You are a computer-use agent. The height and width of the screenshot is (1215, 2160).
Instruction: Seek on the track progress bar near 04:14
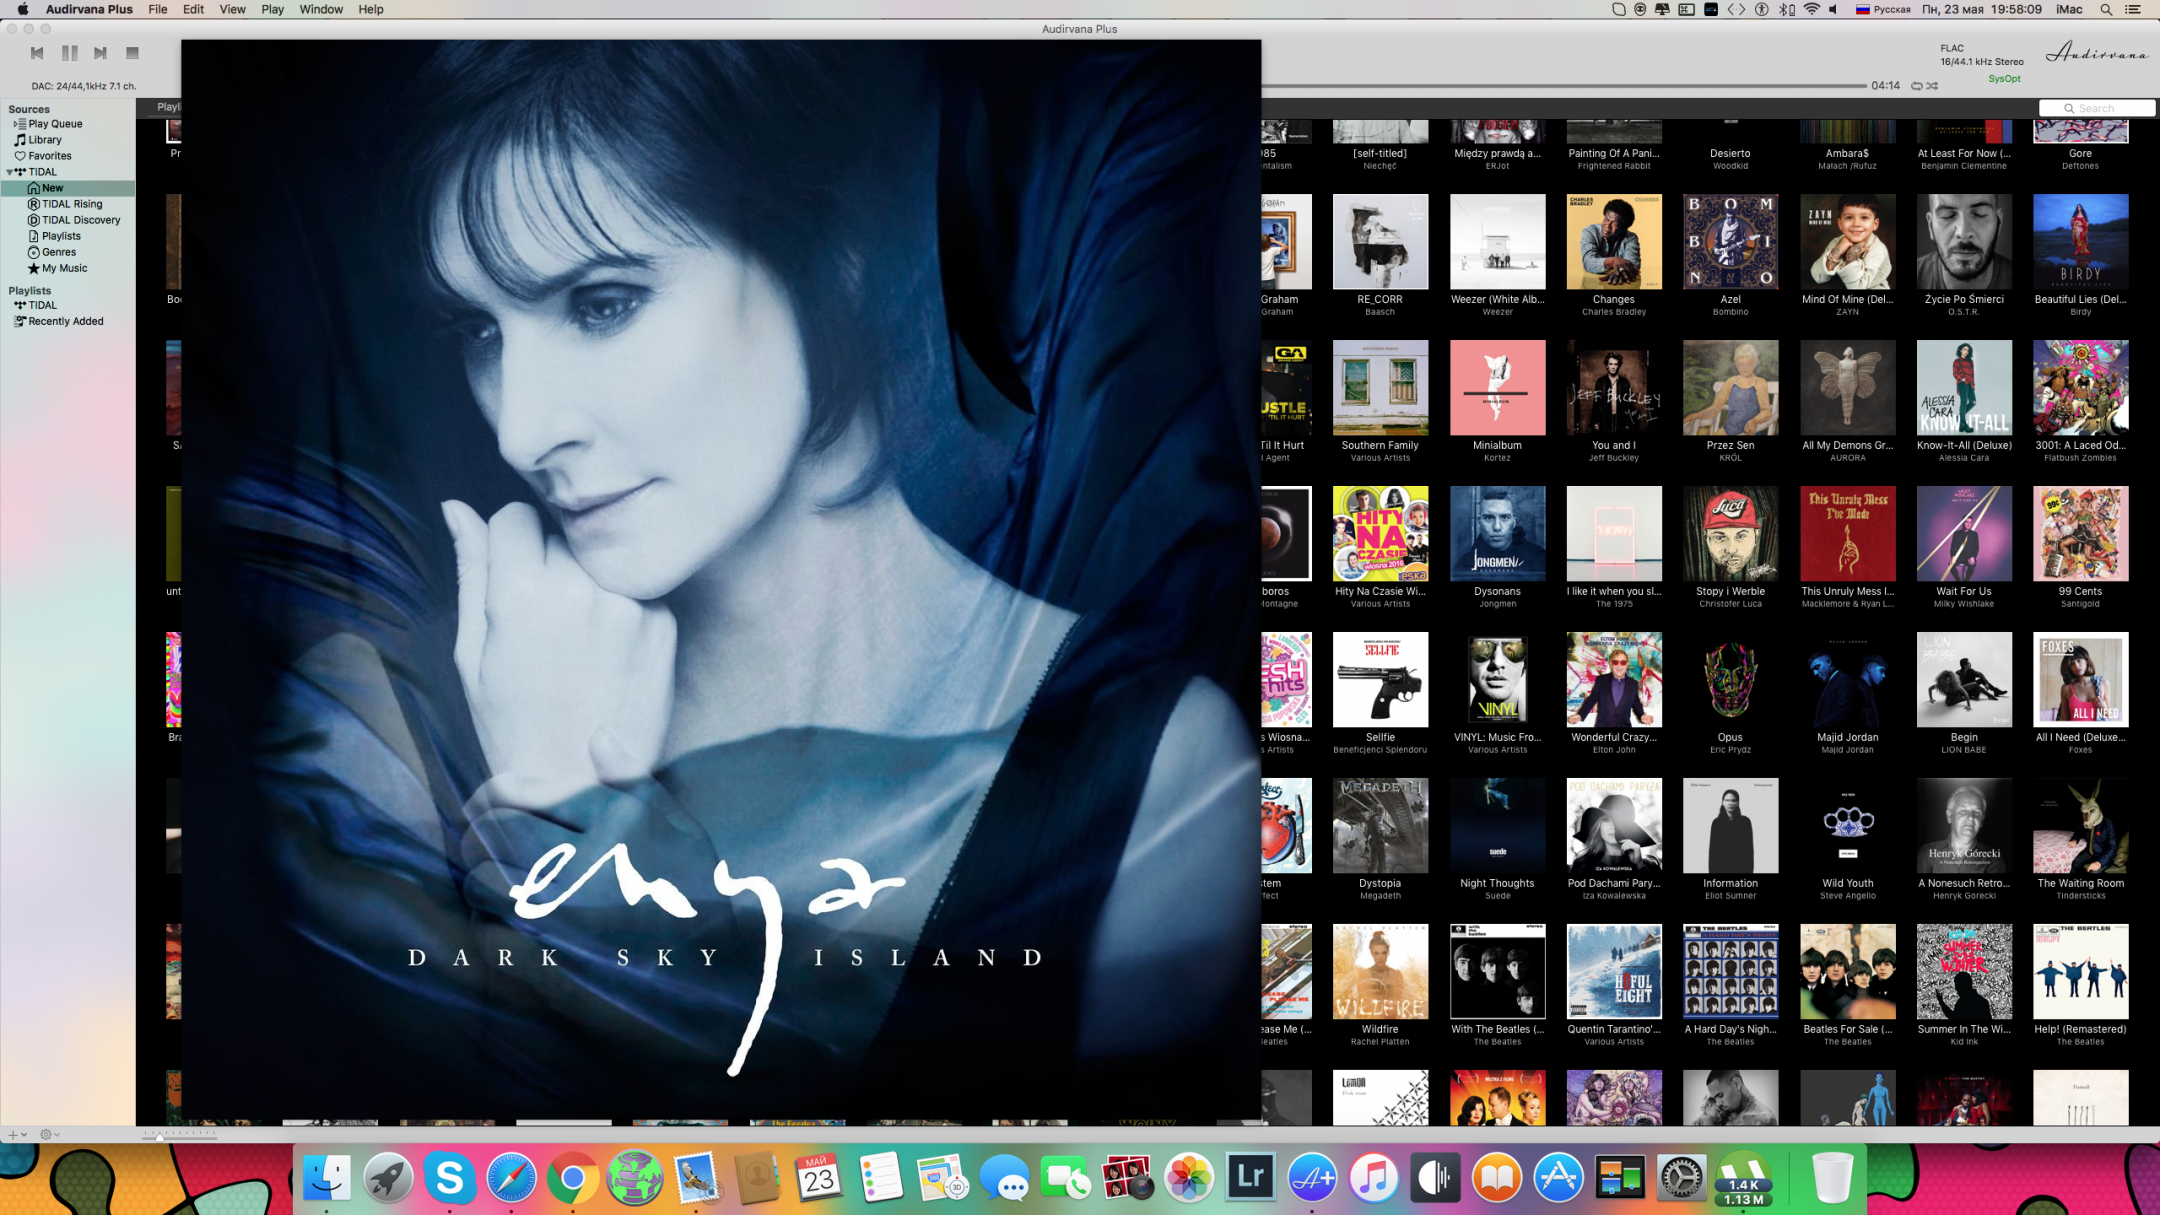pos(1563,86)
